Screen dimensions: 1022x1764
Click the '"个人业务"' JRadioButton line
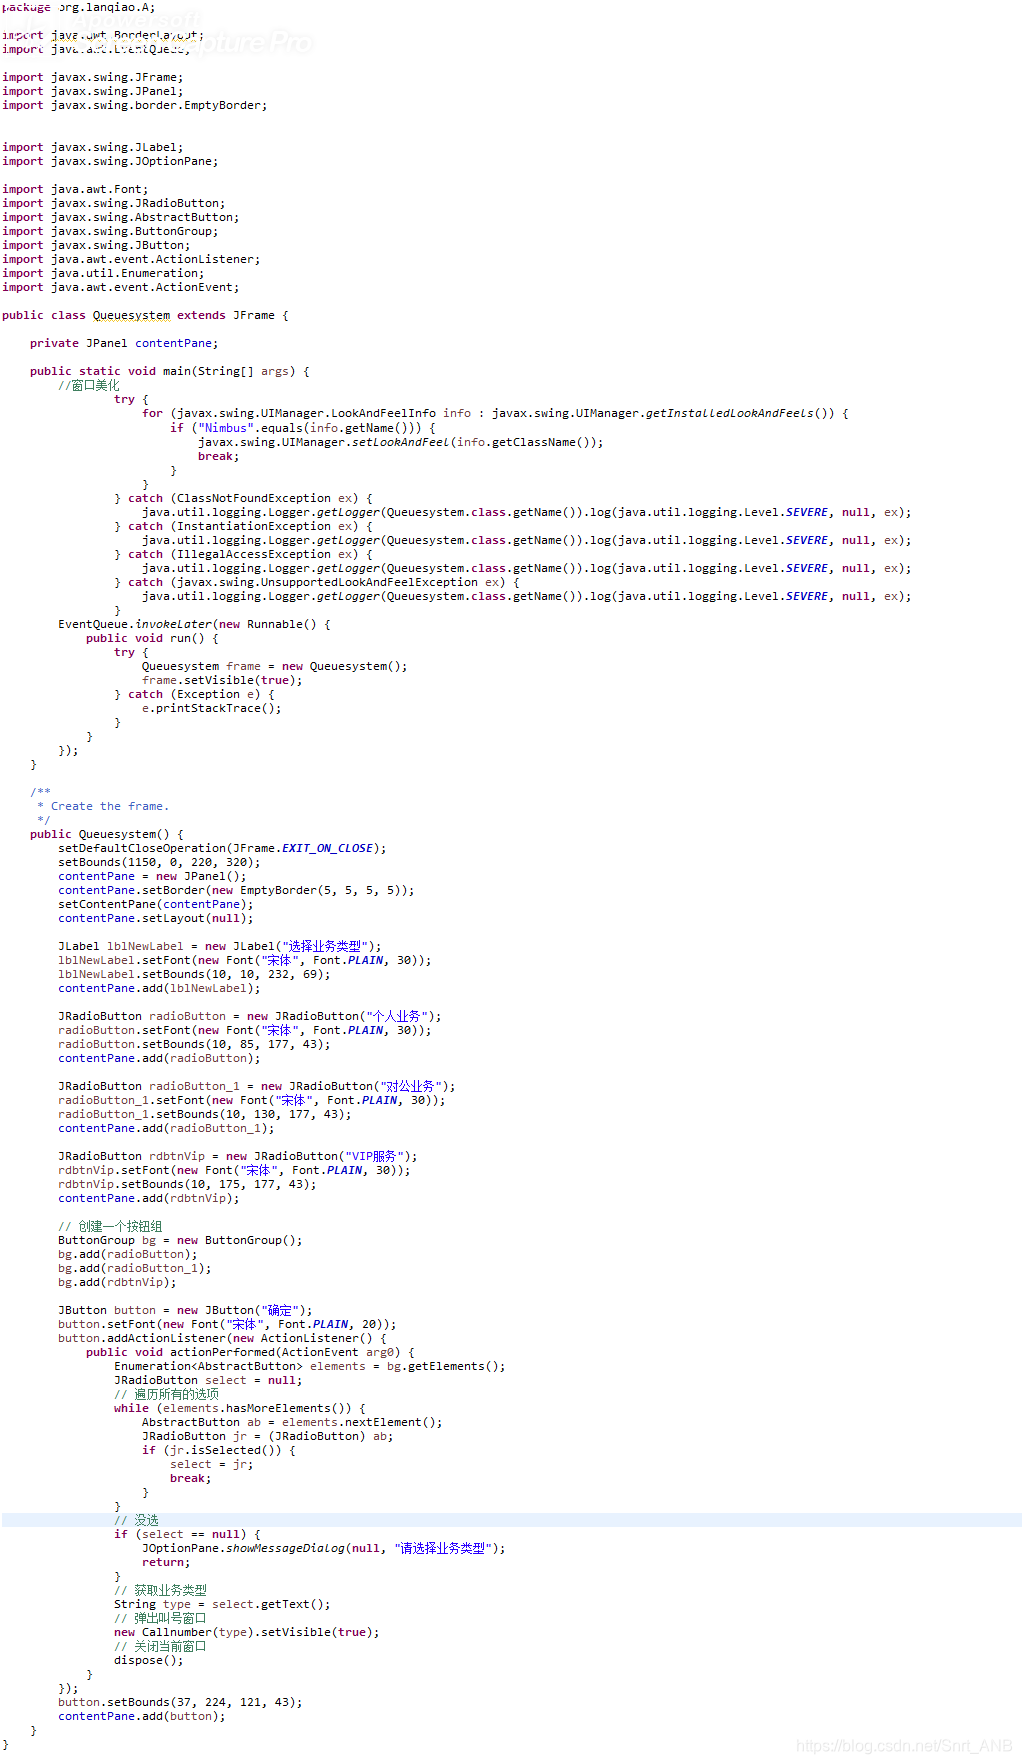[x=249, y=1016]
